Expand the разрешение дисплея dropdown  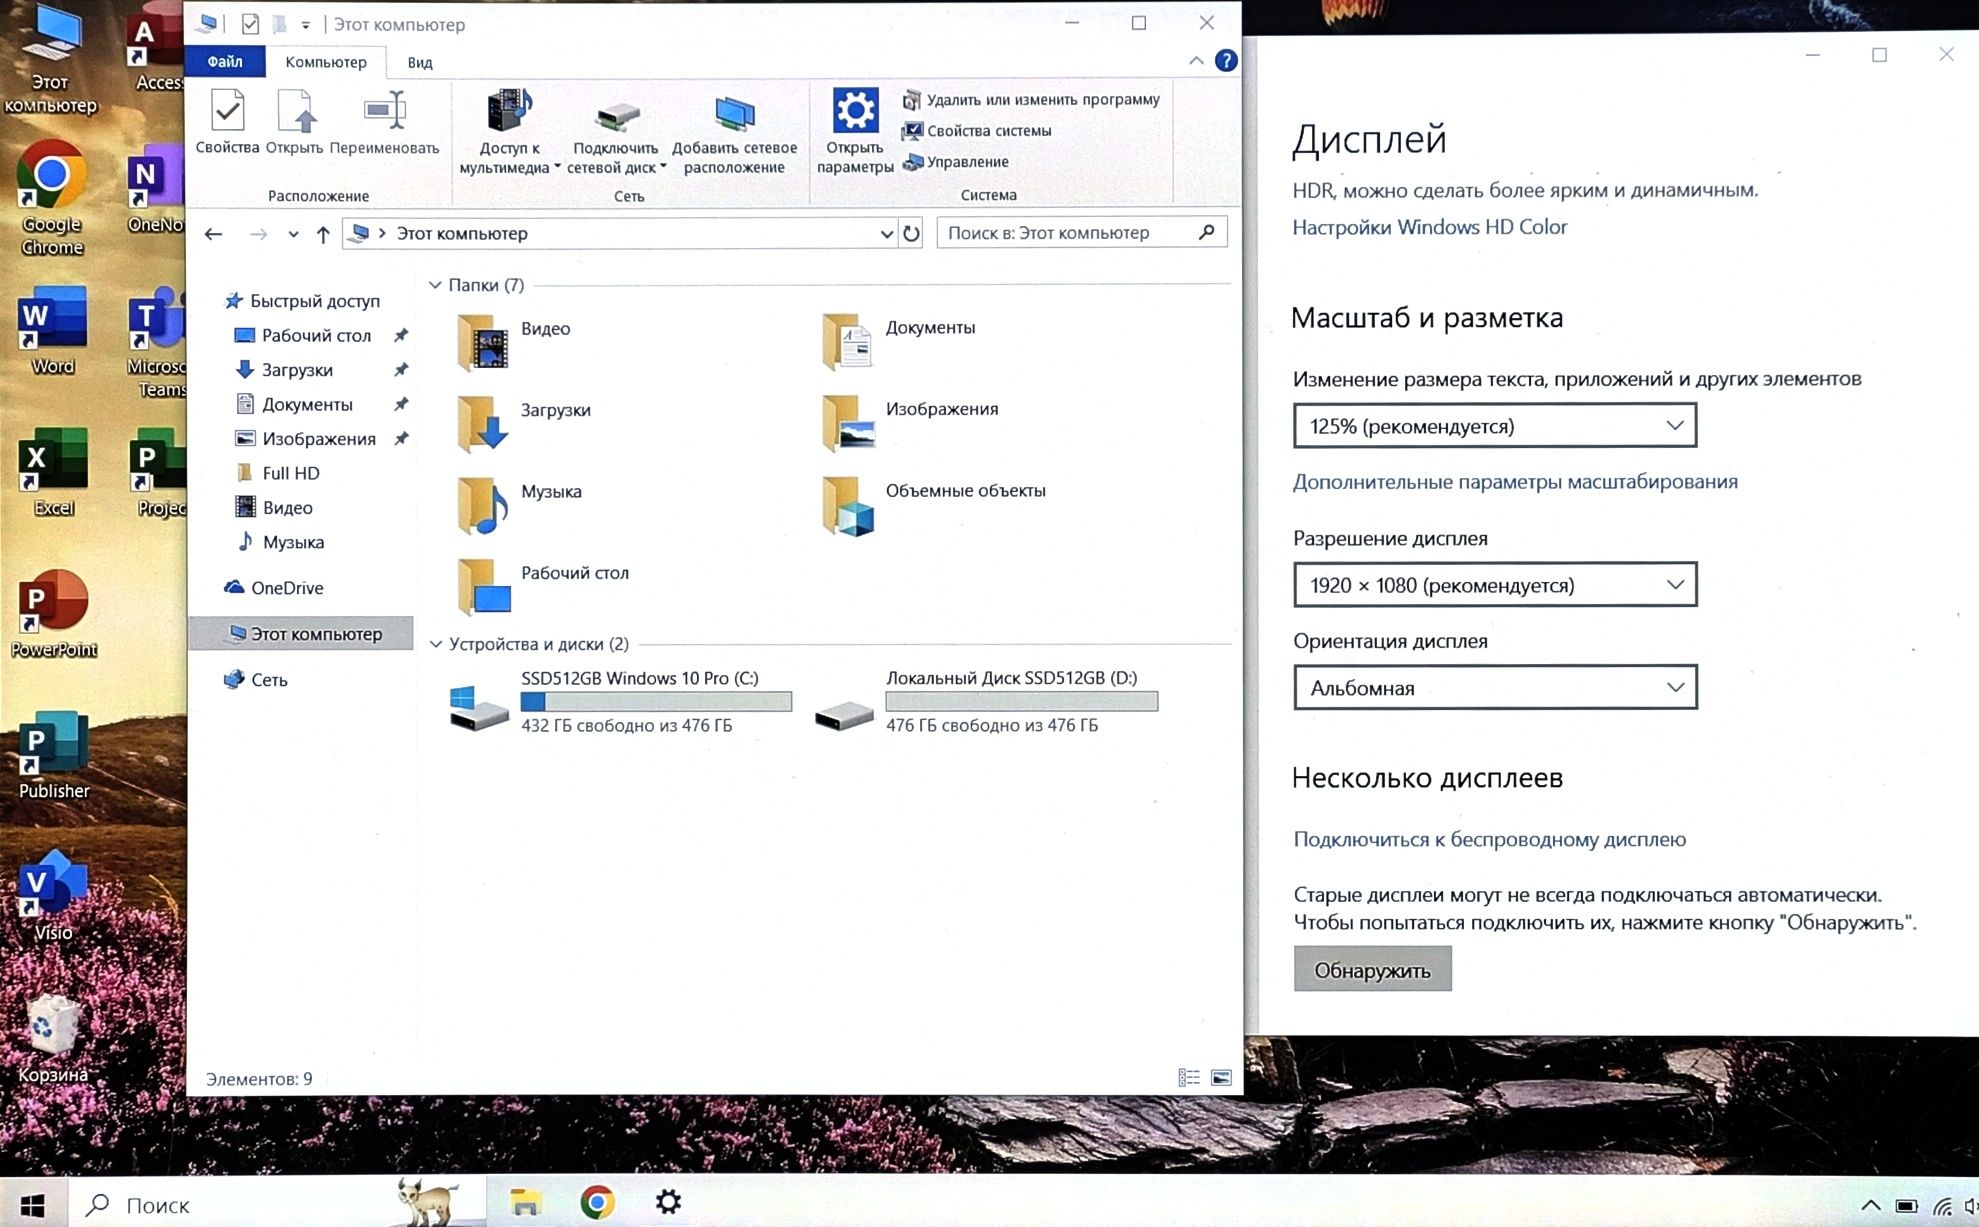coord(1491,585)
